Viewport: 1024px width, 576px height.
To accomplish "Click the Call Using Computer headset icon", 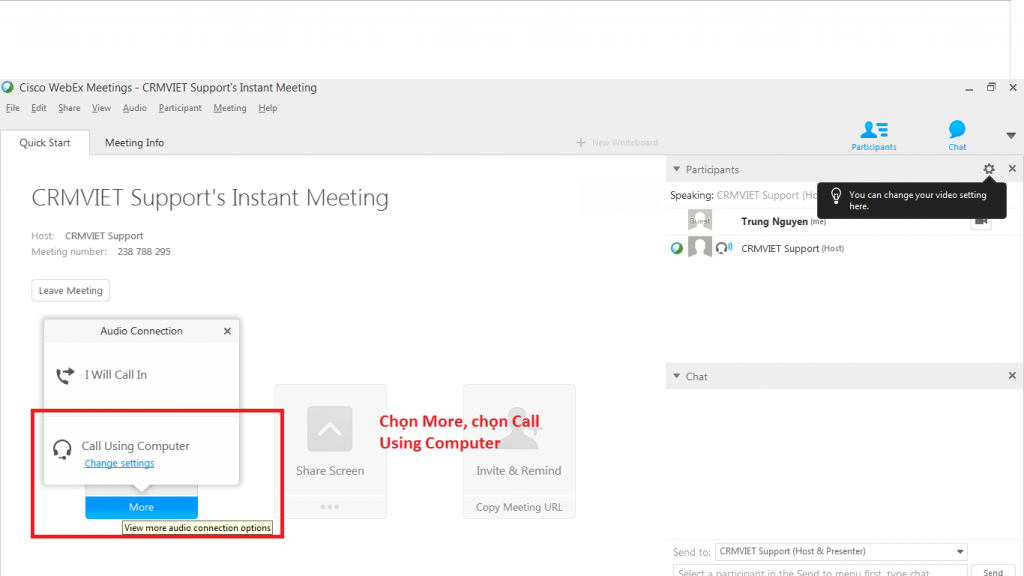I will coord(62,449).
